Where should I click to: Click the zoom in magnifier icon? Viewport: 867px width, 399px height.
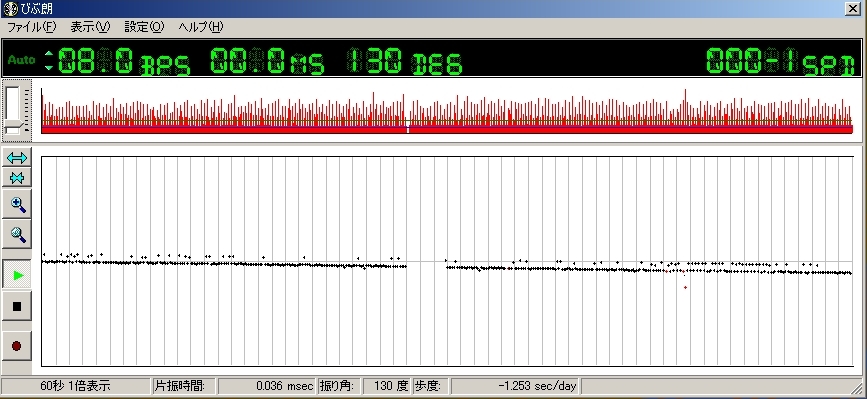tap(17, 204)
